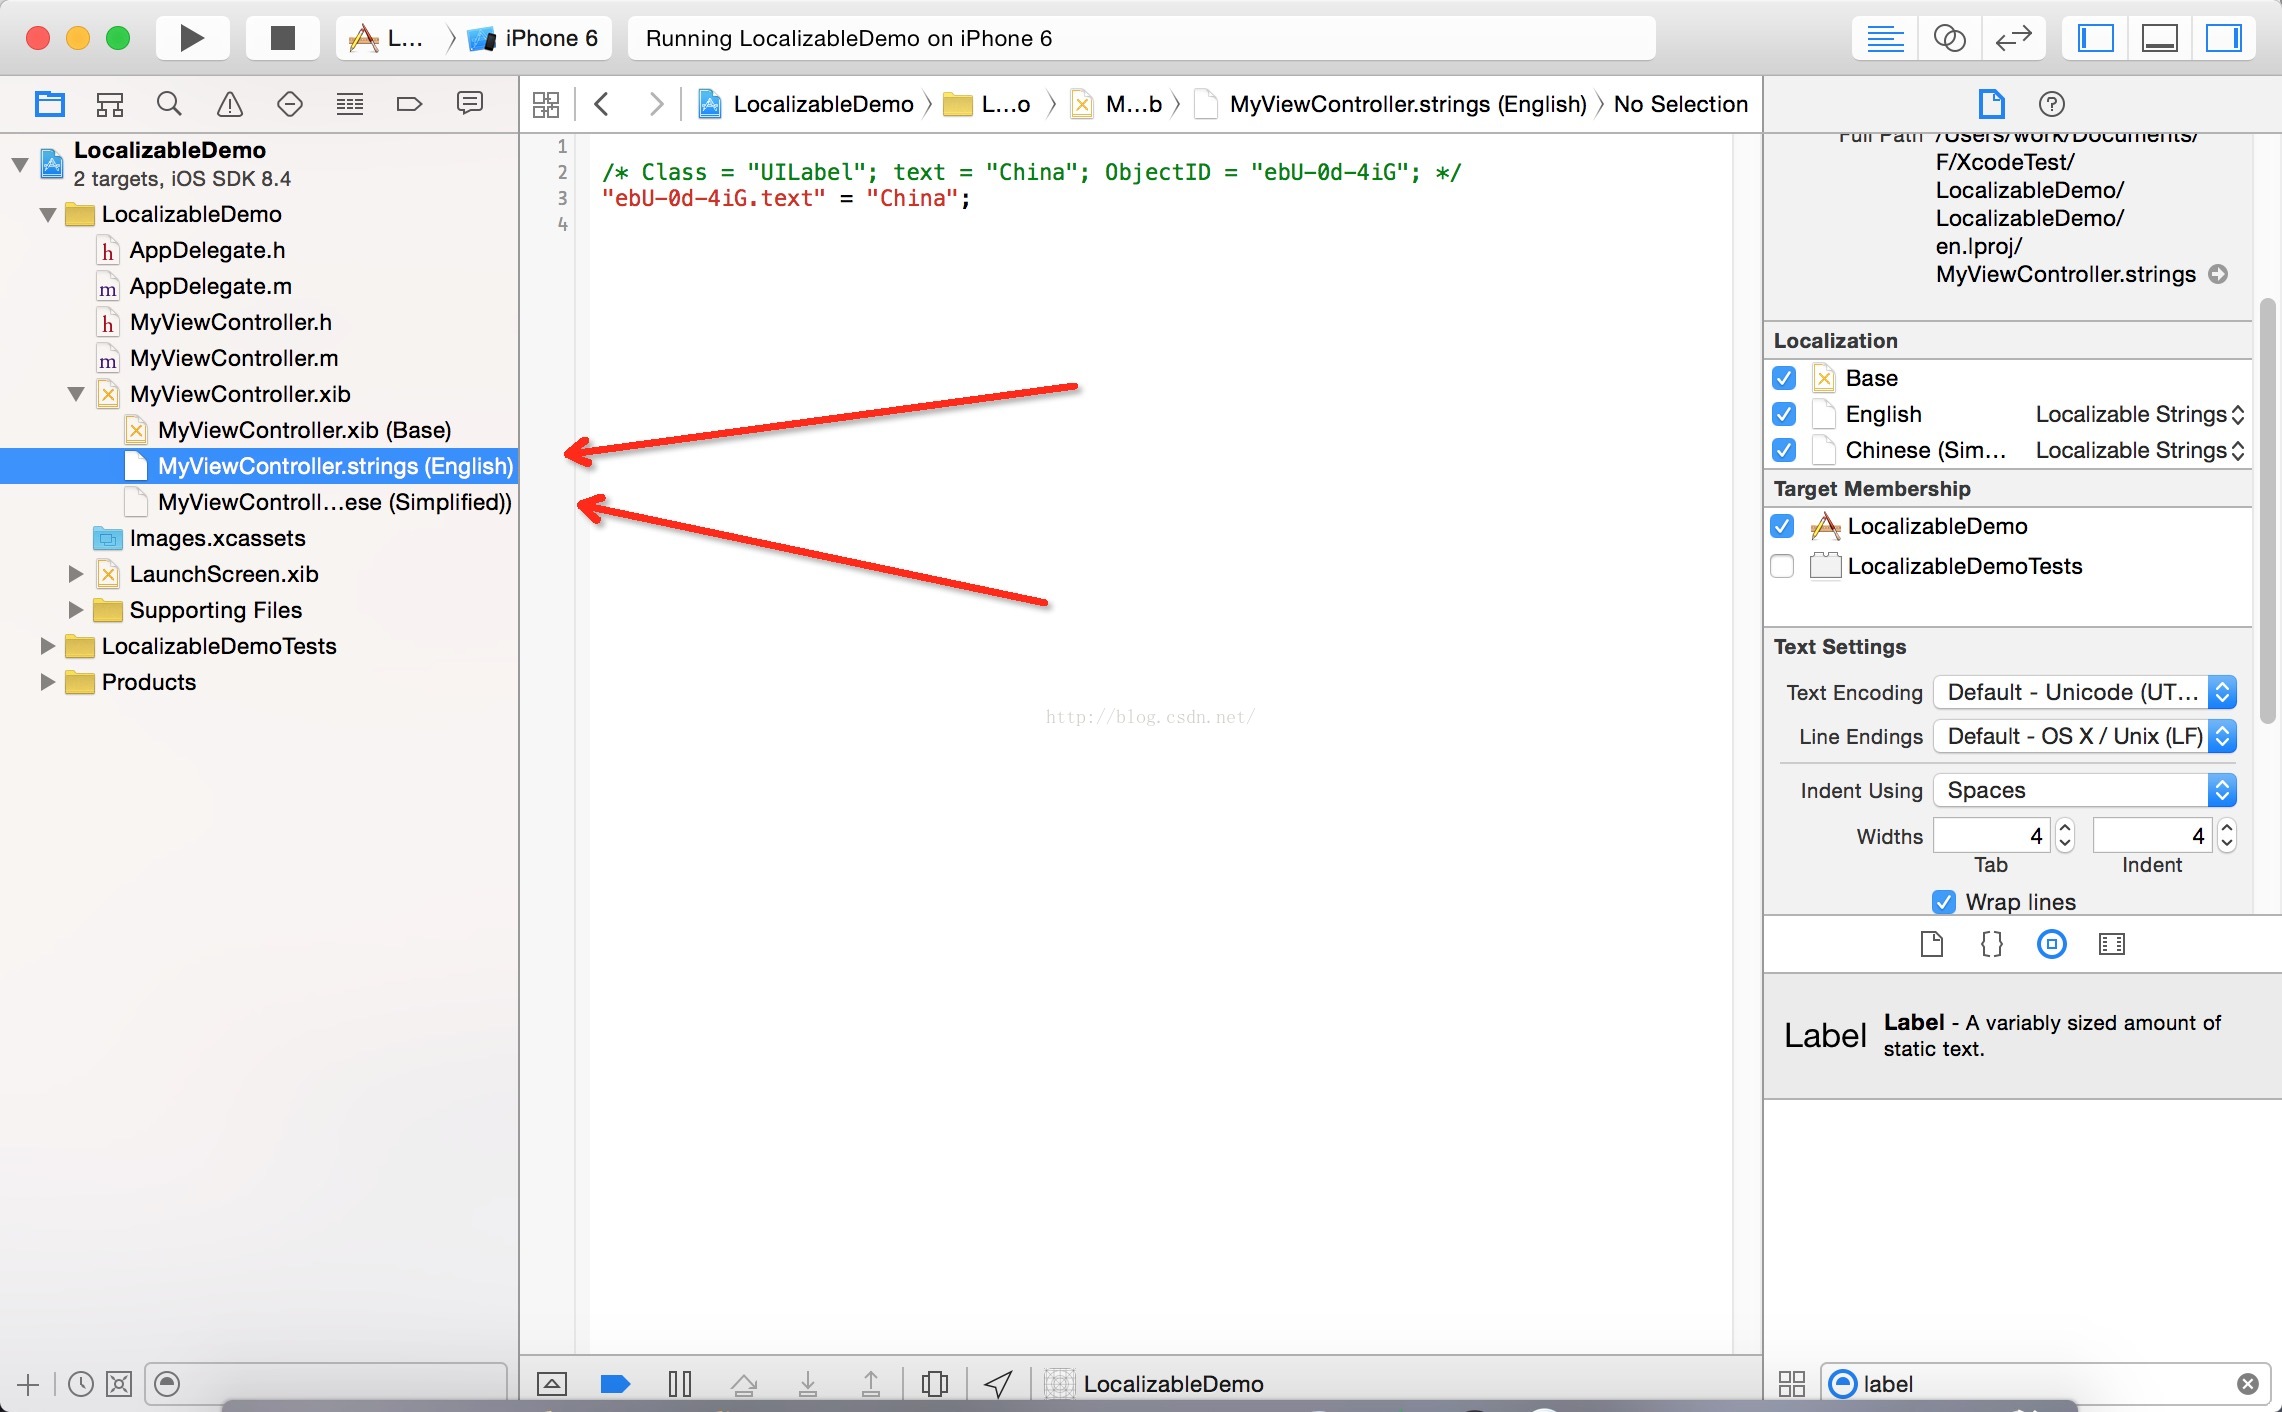
Task: Hide the debug area with toggle button
Action: (x=552, y=1384)
